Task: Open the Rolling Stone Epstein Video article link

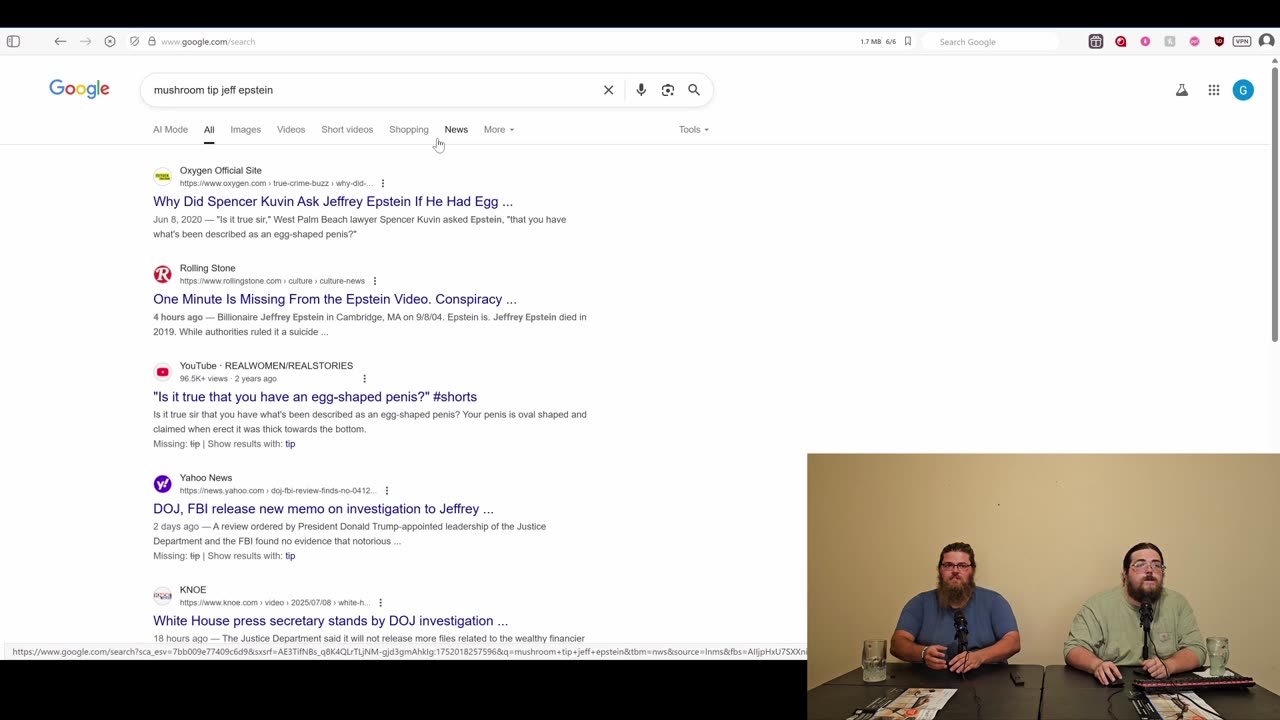Action: coord(335,299)
